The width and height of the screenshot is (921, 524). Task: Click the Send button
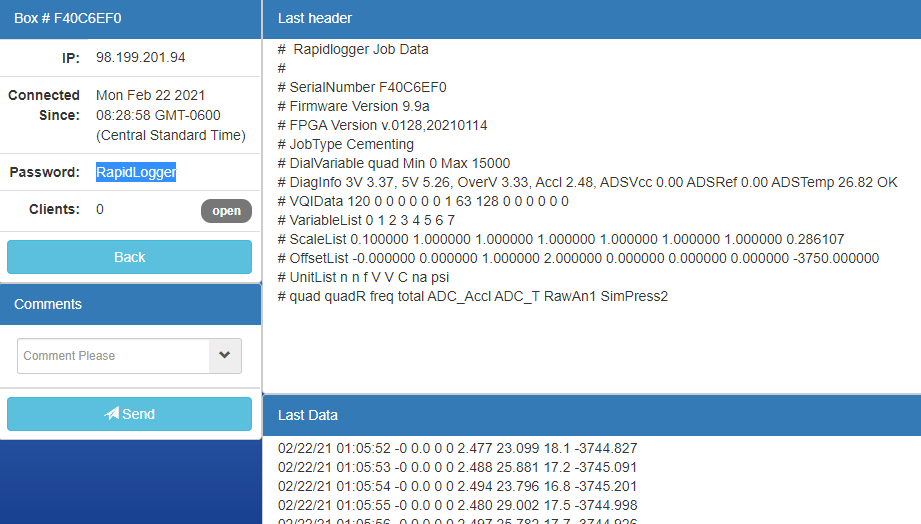[x=129, y=414]
